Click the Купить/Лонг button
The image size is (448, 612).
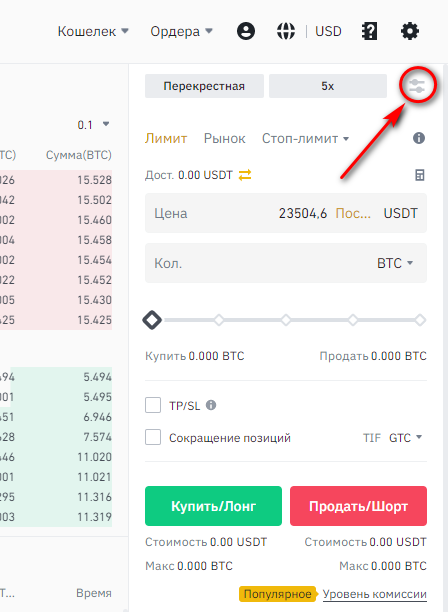213,506
